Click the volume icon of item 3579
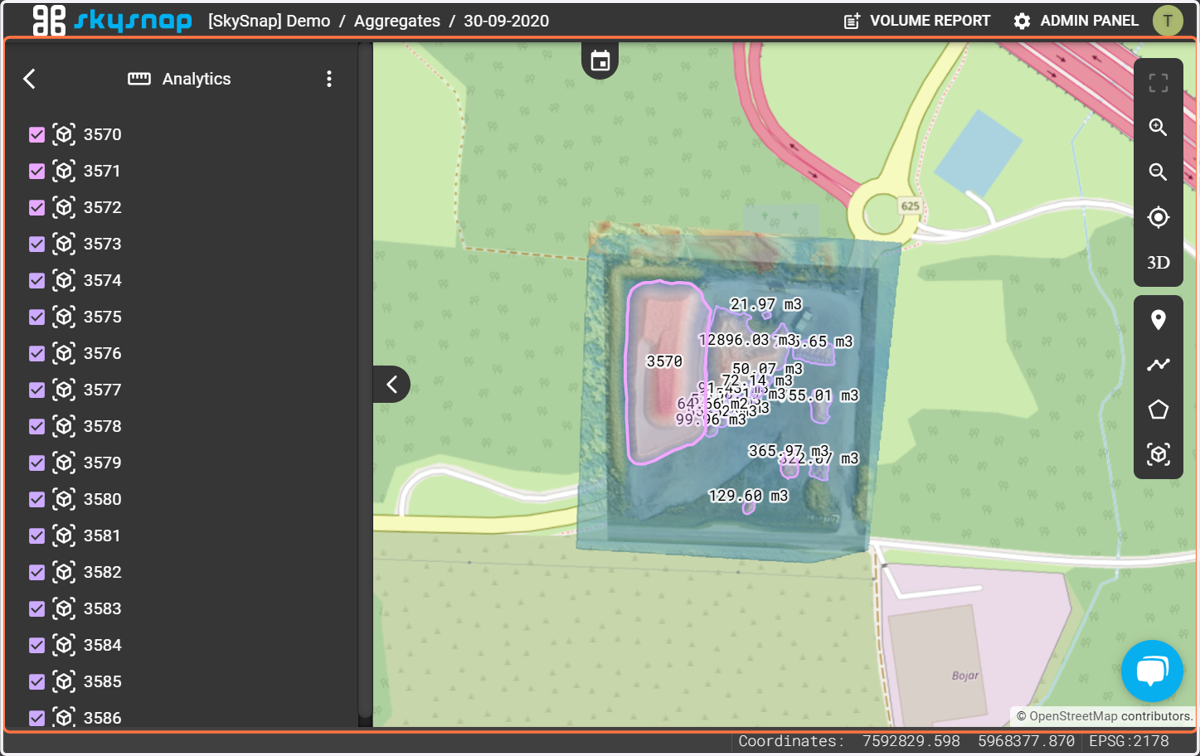Screen dimensions: 1200x756 [x=64, y=463]
